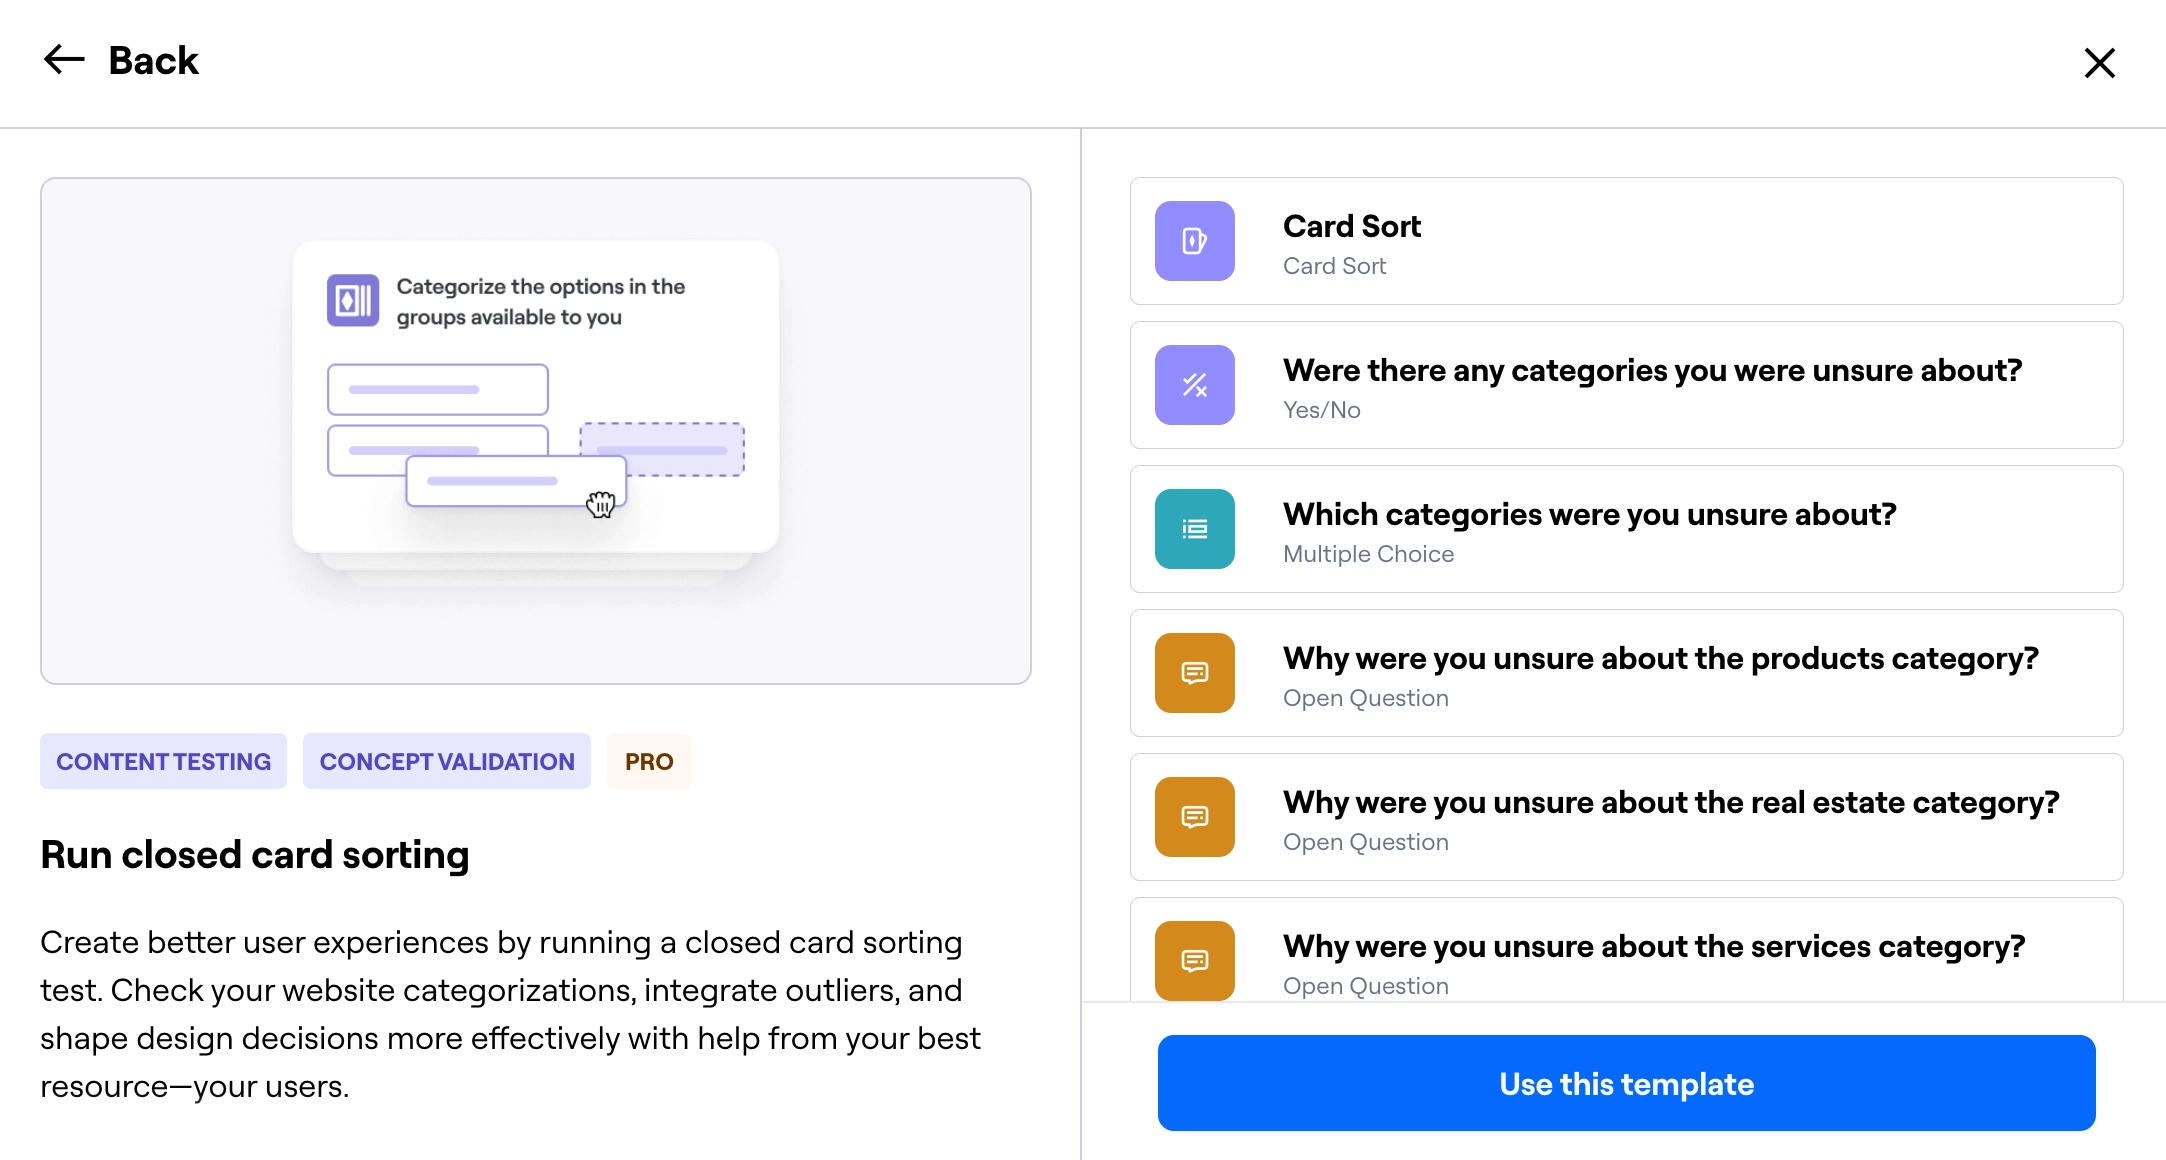Image resolution: width=2166 pixels, height=1160 pixels.
Task: Select the CONTENT TESTING tag
Action: click(163, 761)
